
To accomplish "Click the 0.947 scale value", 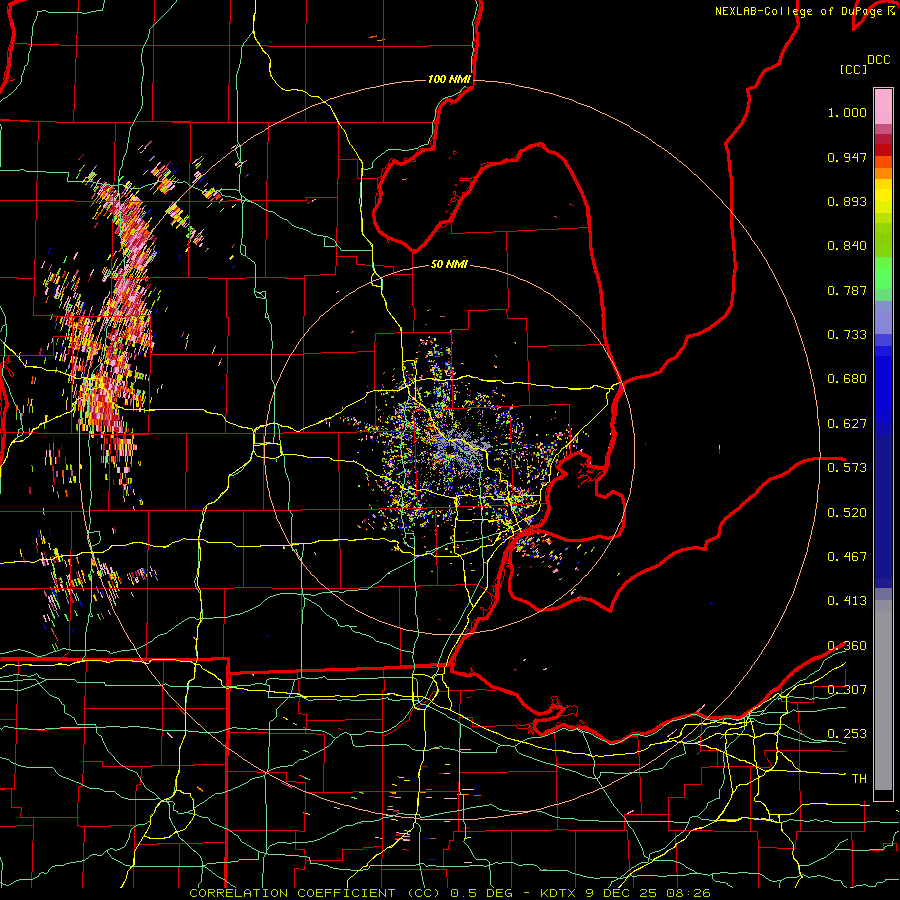I will 847,157.
